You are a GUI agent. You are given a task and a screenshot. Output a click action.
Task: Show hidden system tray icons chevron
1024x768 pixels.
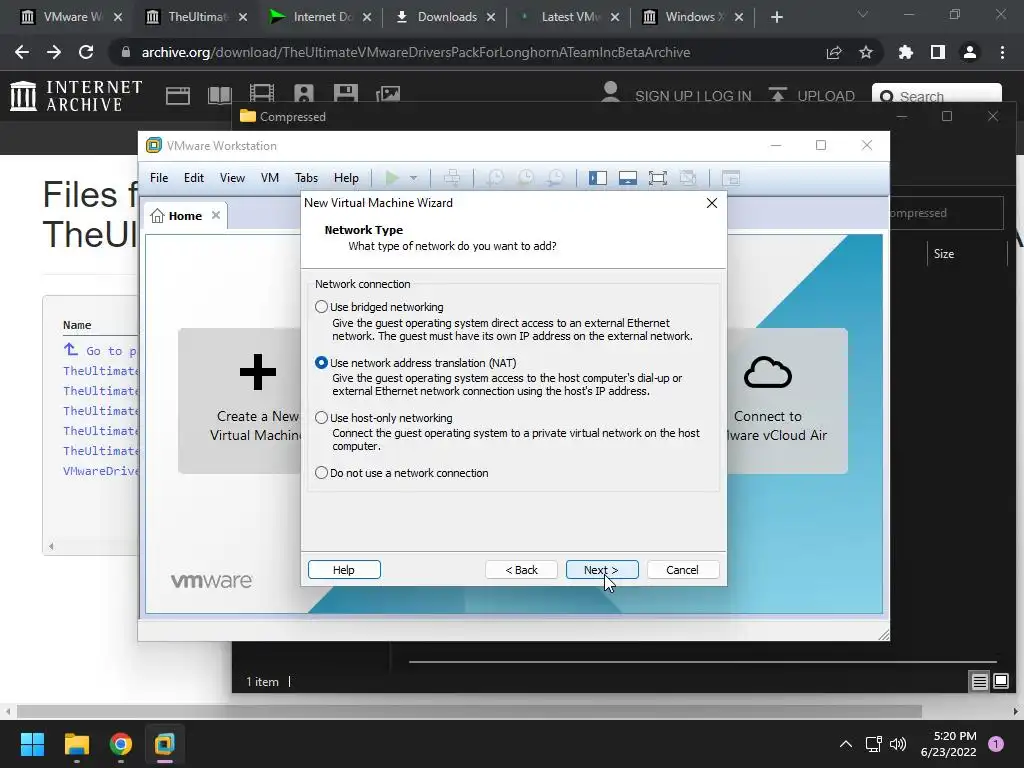(x=846, y=744)
